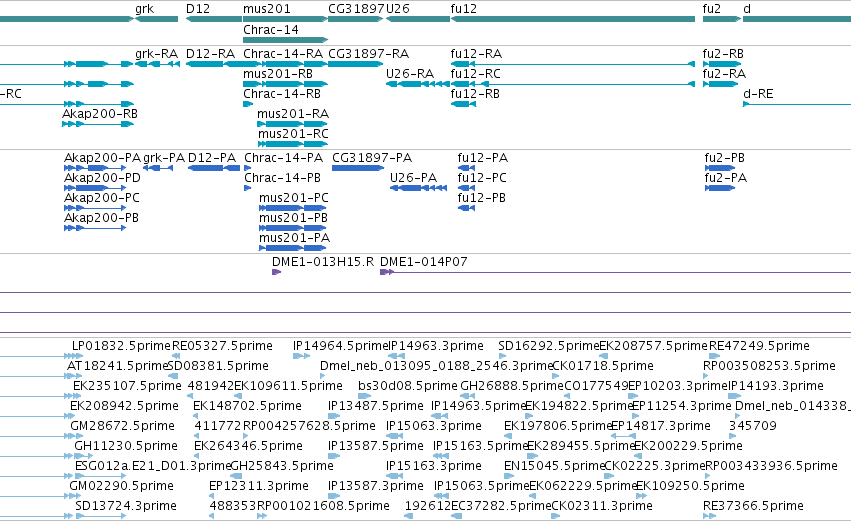Select transcript grk-RA
The width and height of the screenshot is (851, 521).
(x=156, y=54)
